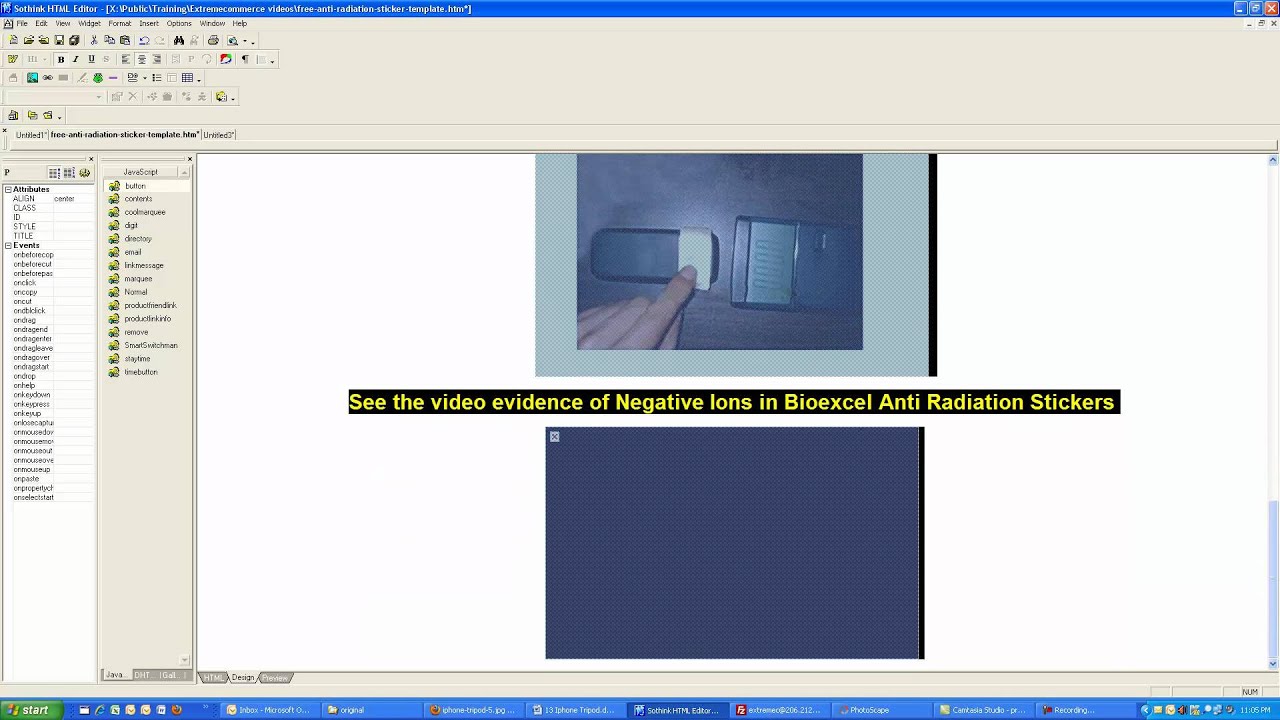This screenshot has width=1280, height=720.
Task: Click the Undo arrow icon
Action: pos(144,41)
